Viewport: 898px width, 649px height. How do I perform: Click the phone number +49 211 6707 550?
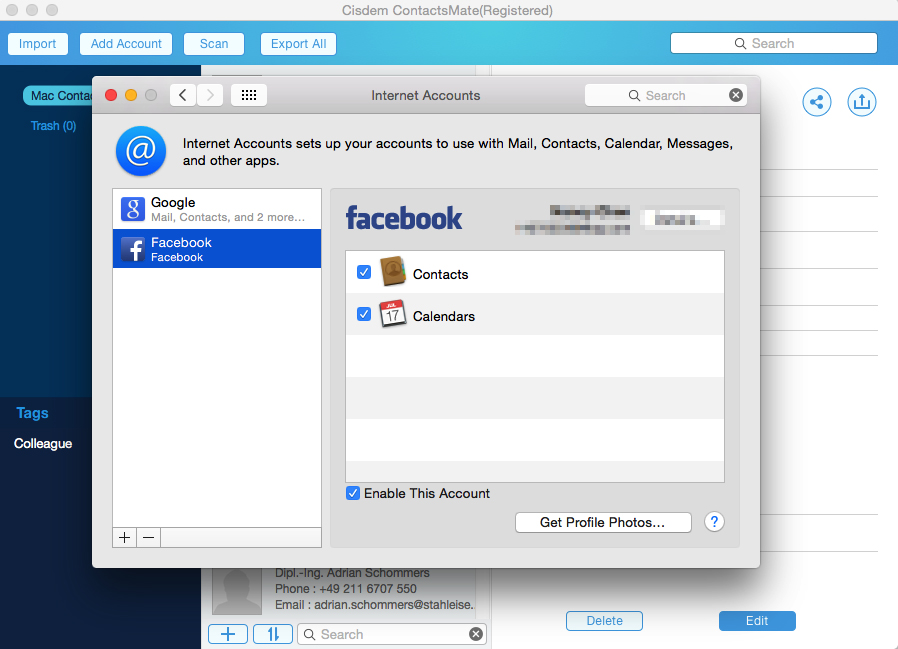pos(368,589)
